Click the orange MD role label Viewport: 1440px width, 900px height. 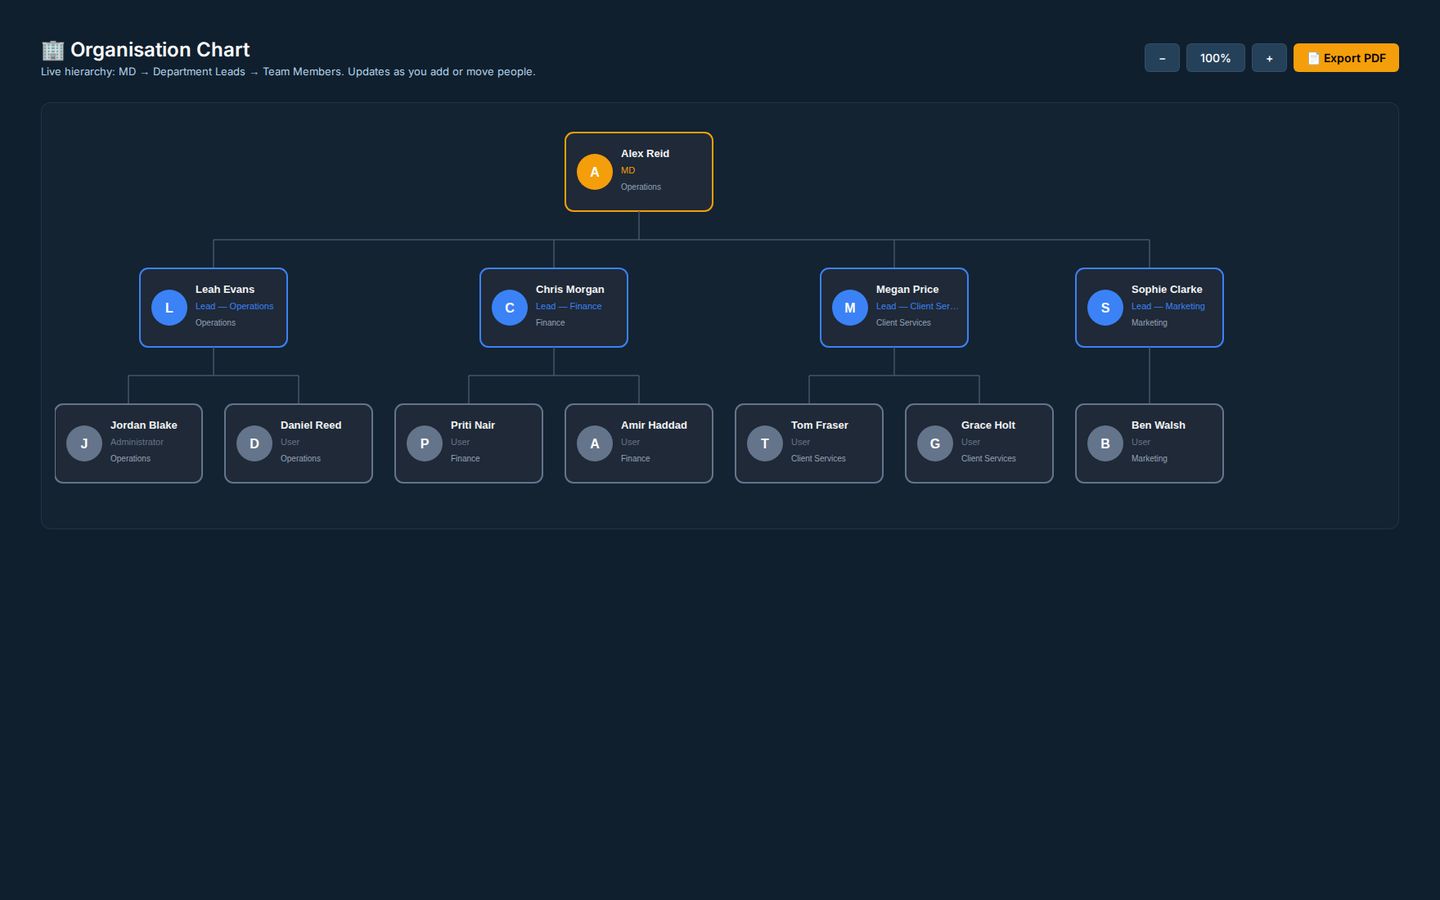click(x=628, y=171)
